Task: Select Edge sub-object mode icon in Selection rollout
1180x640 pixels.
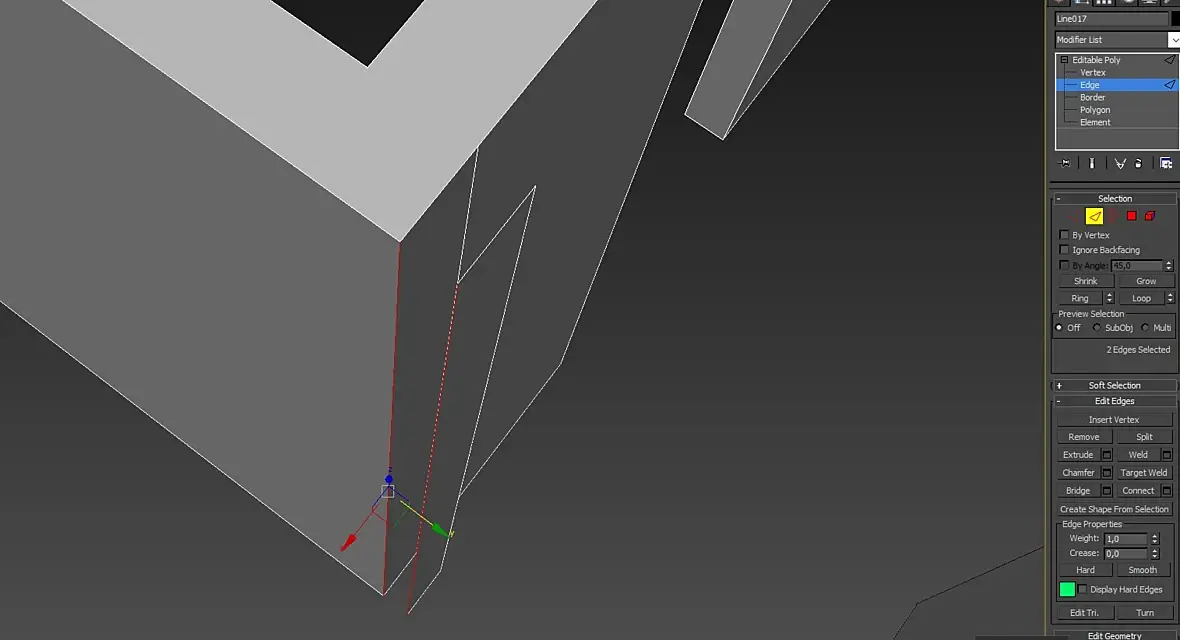Action: click(x=1094, y=217)
